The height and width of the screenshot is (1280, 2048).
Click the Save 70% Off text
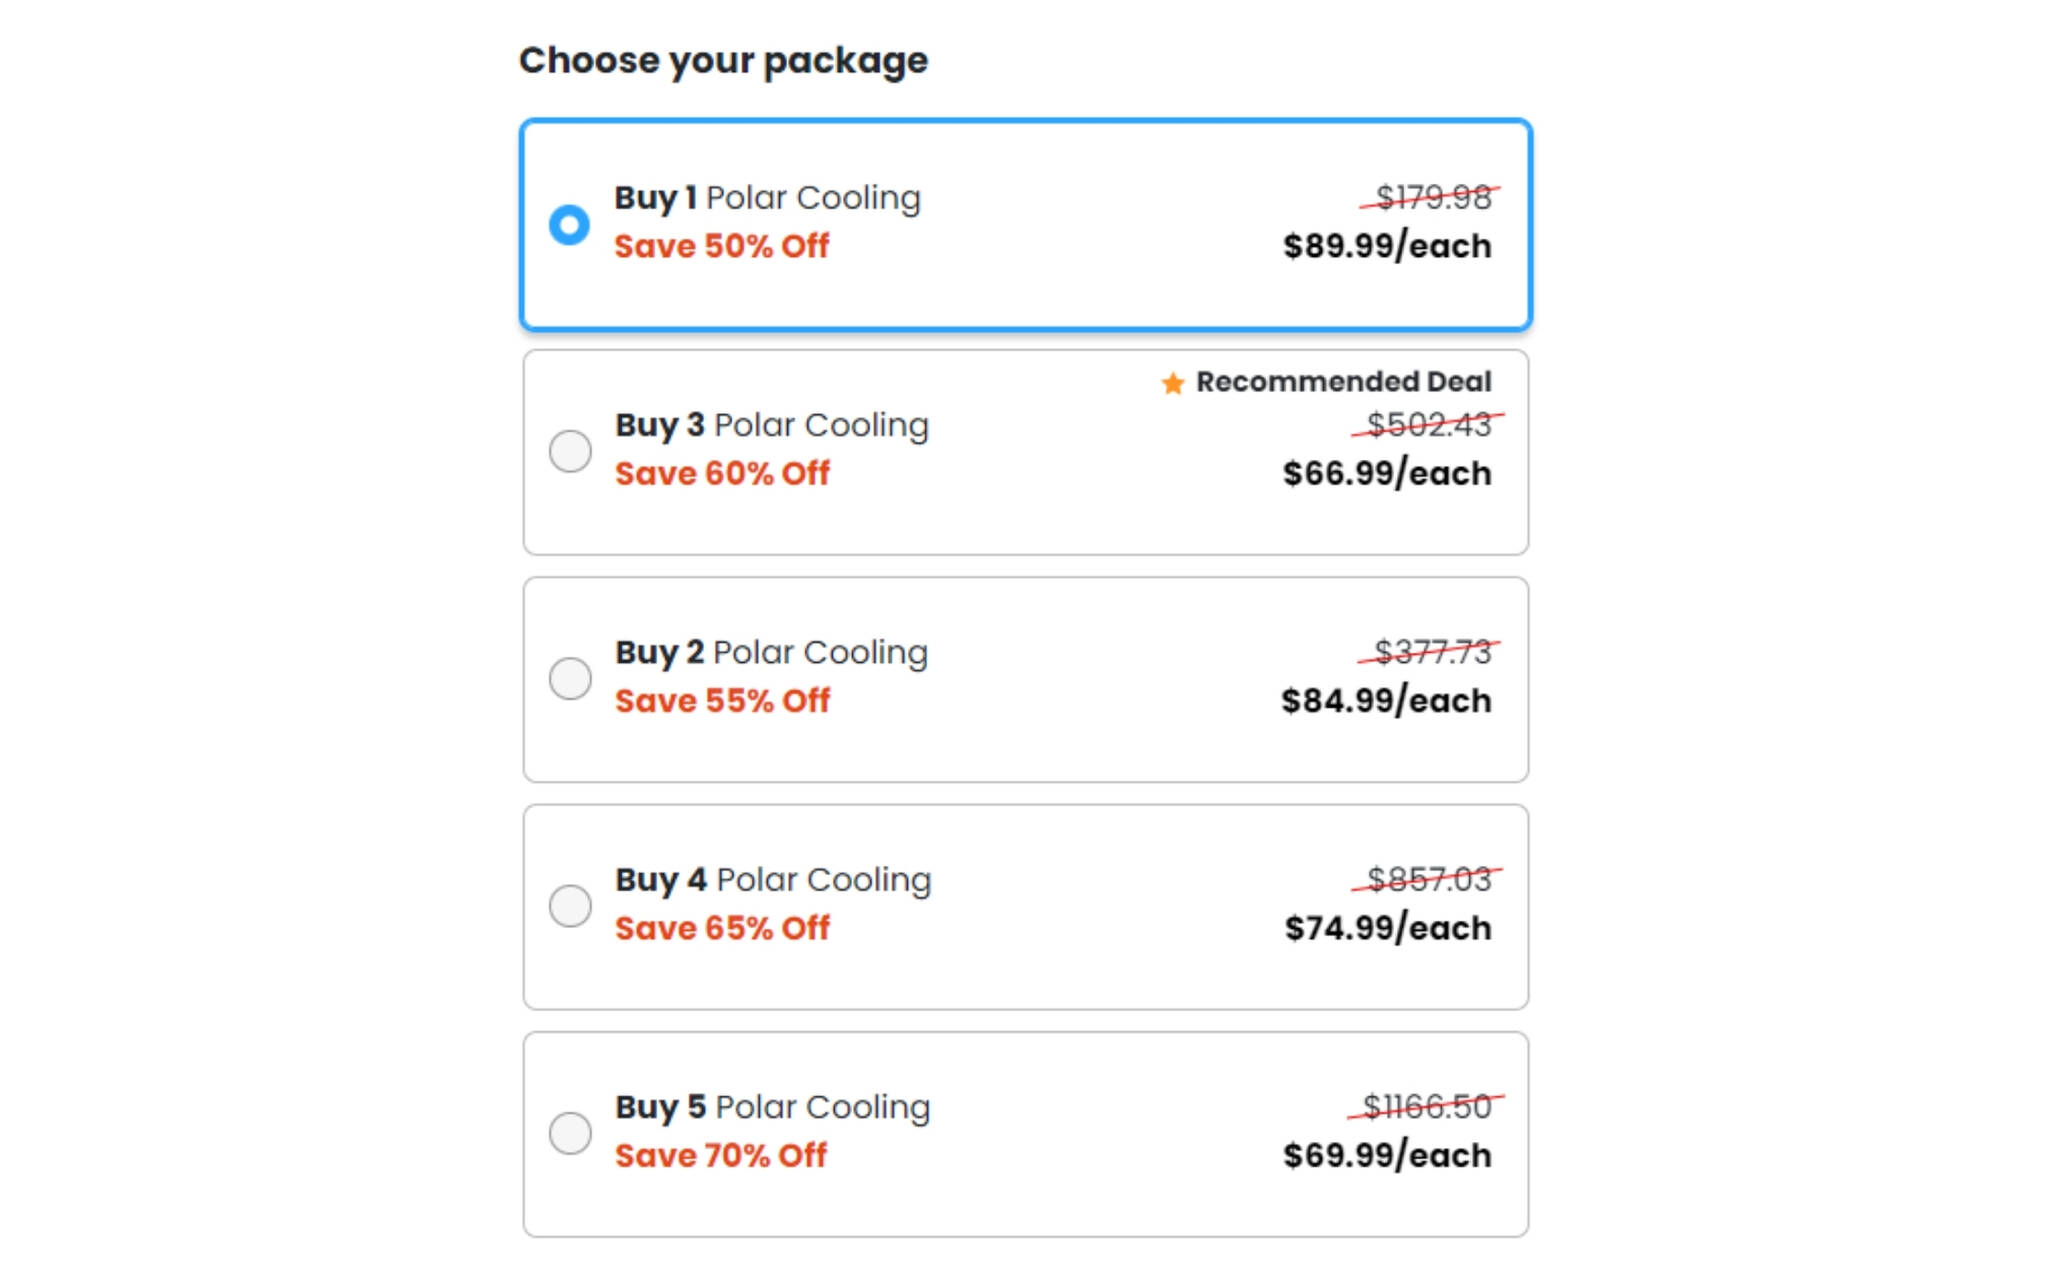pos(720,1155)
